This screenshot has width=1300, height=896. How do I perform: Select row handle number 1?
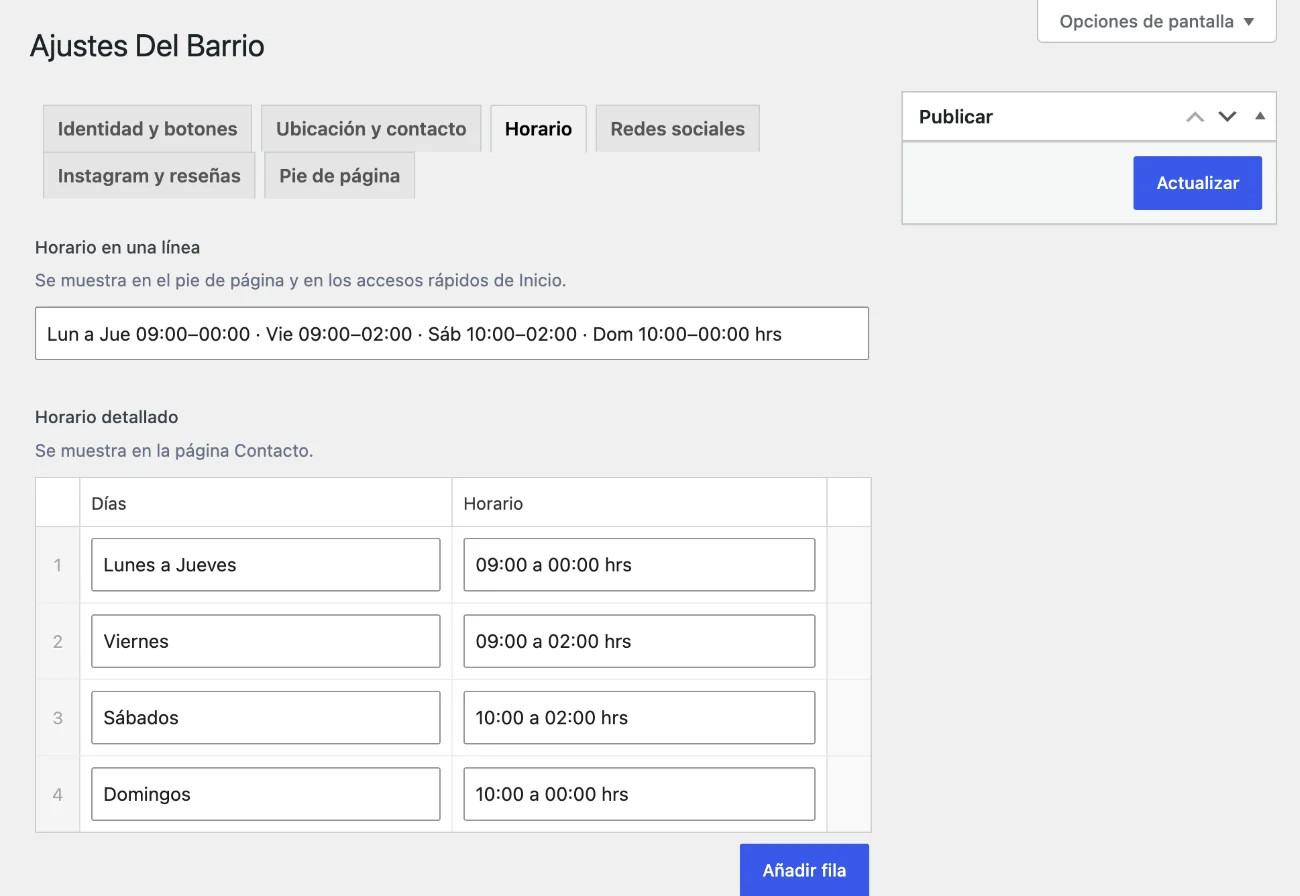pos(58,565)
